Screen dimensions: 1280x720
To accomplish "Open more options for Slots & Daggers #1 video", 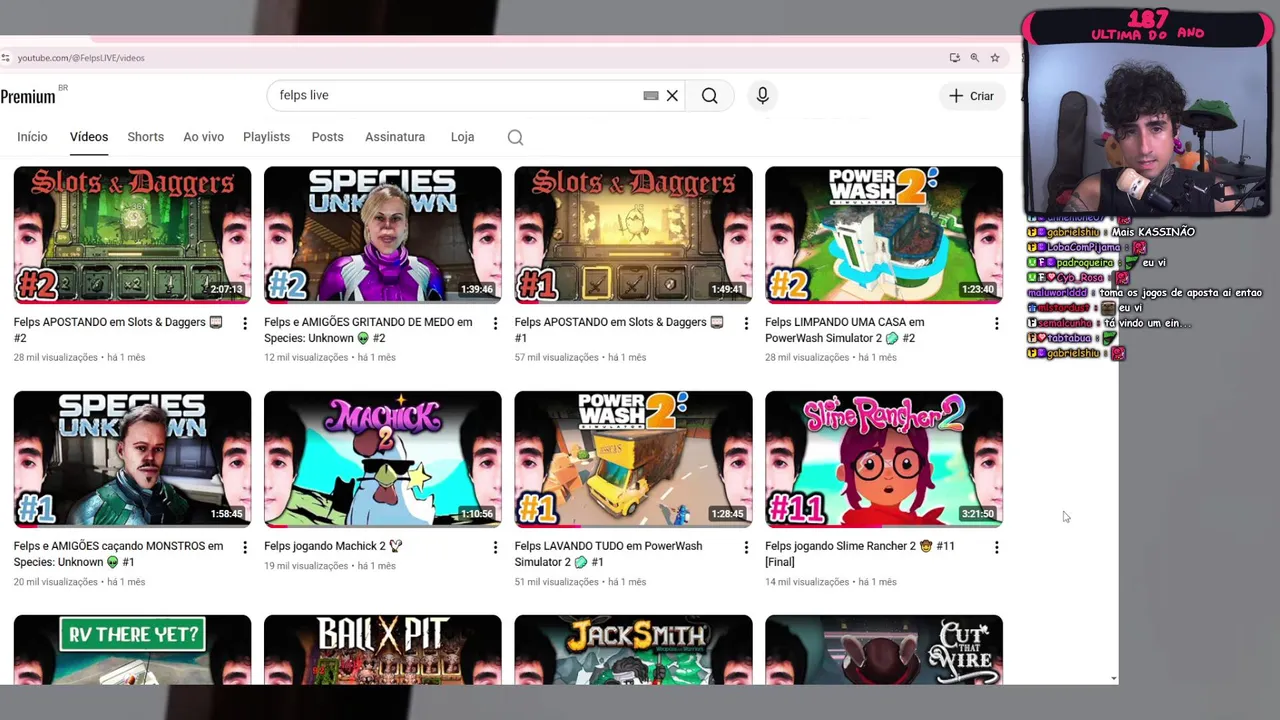I will point(745,323).
